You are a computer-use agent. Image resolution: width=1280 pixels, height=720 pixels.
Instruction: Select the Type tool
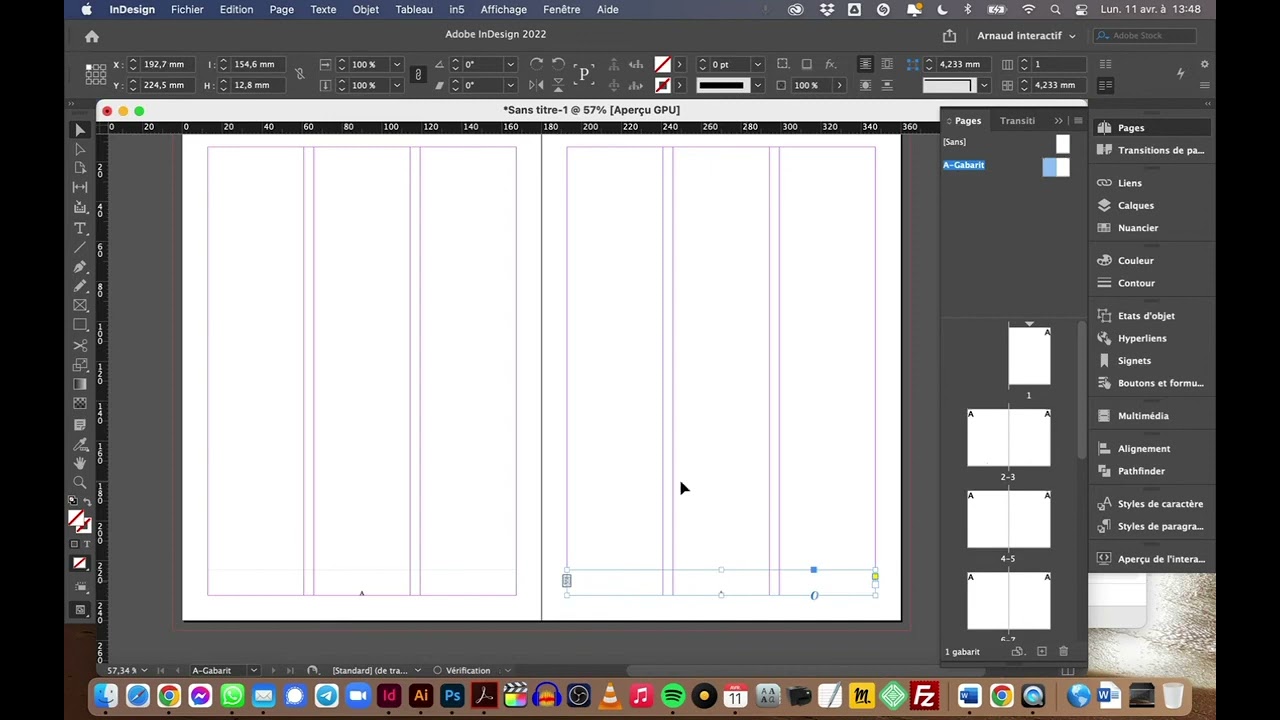pos(80,229)
